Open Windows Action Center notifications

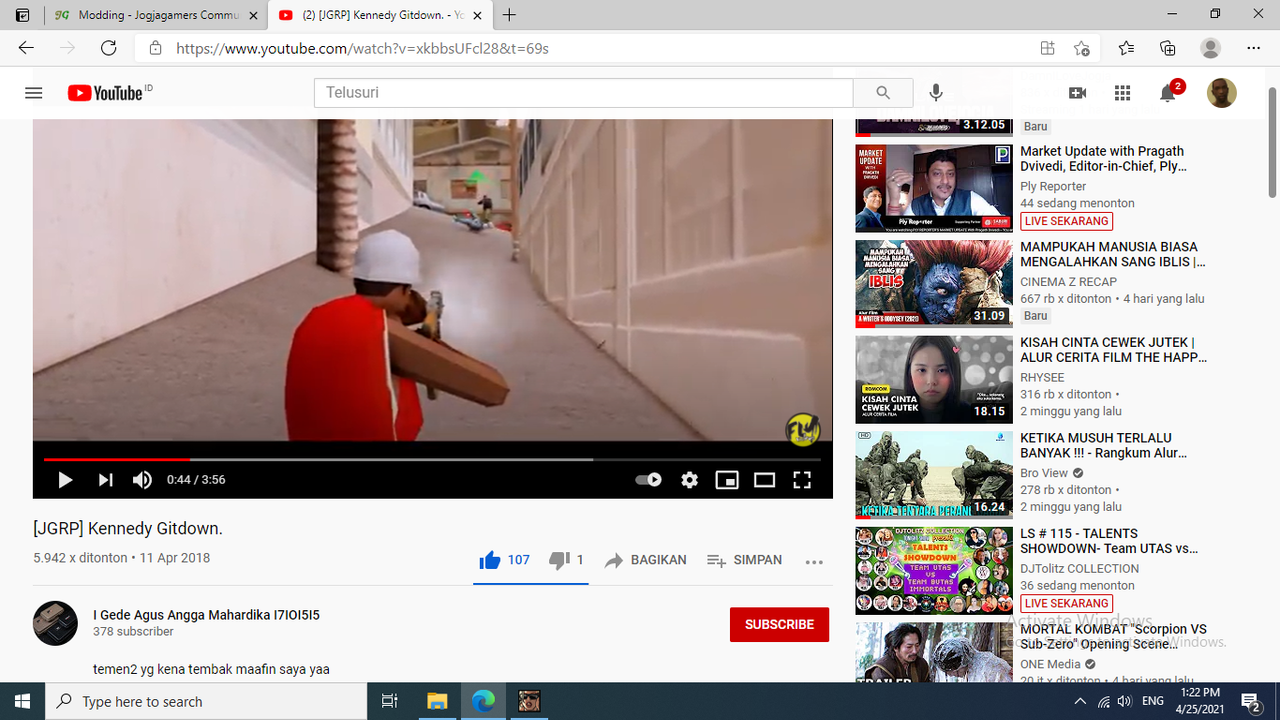tap(1250, 701)
